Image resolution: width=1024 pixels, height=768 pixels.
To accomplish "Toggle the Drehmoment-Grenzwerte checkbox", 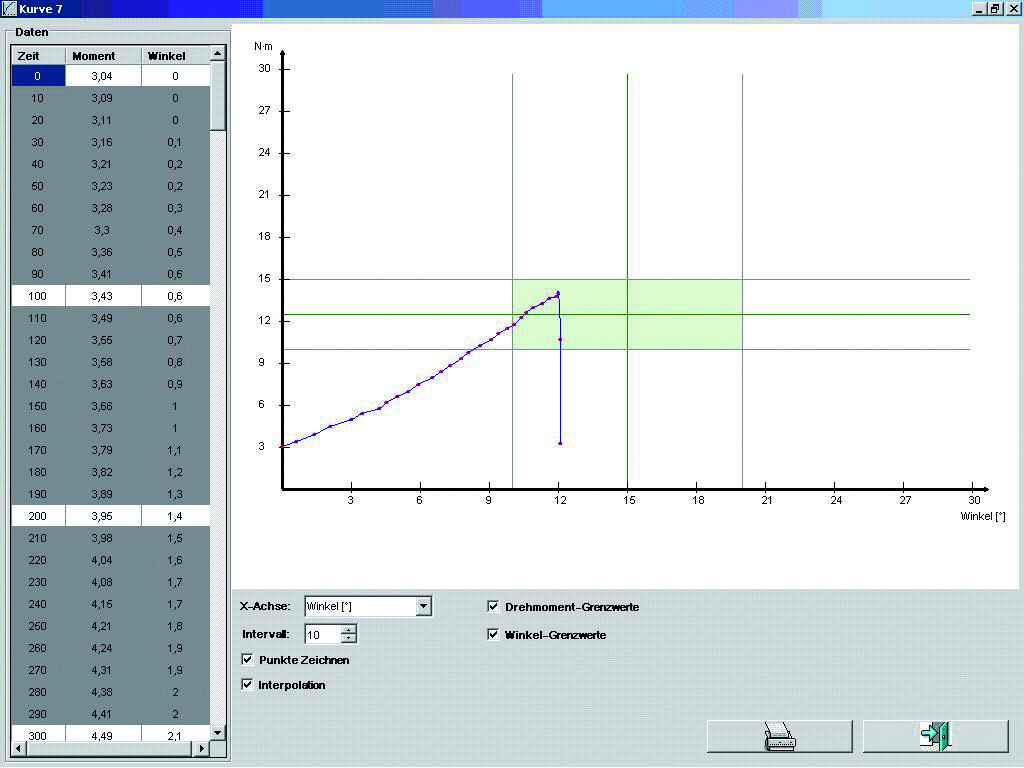I will pos(493,607).
